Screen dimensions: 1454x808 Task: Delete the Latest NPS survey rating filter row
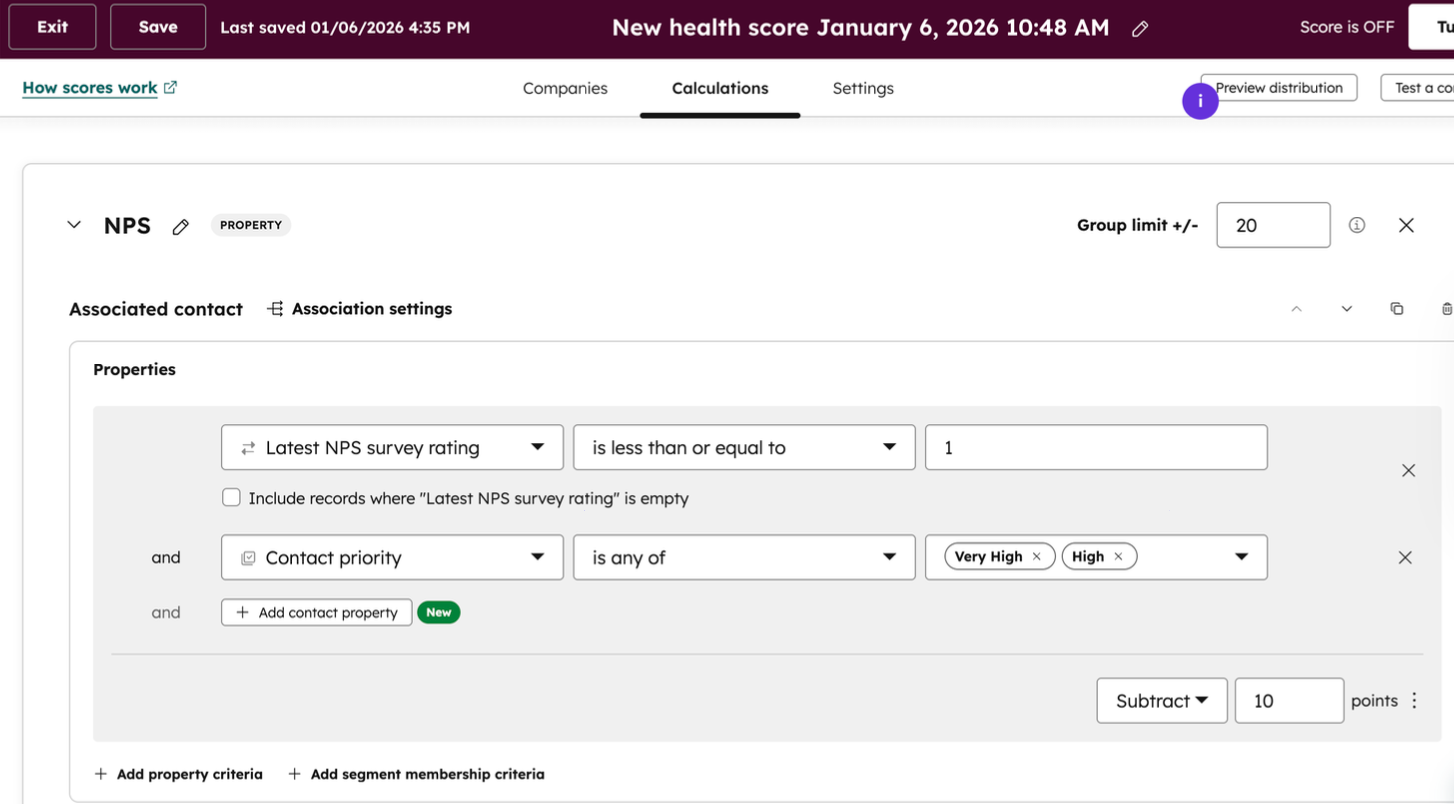tap(1408, 470)
